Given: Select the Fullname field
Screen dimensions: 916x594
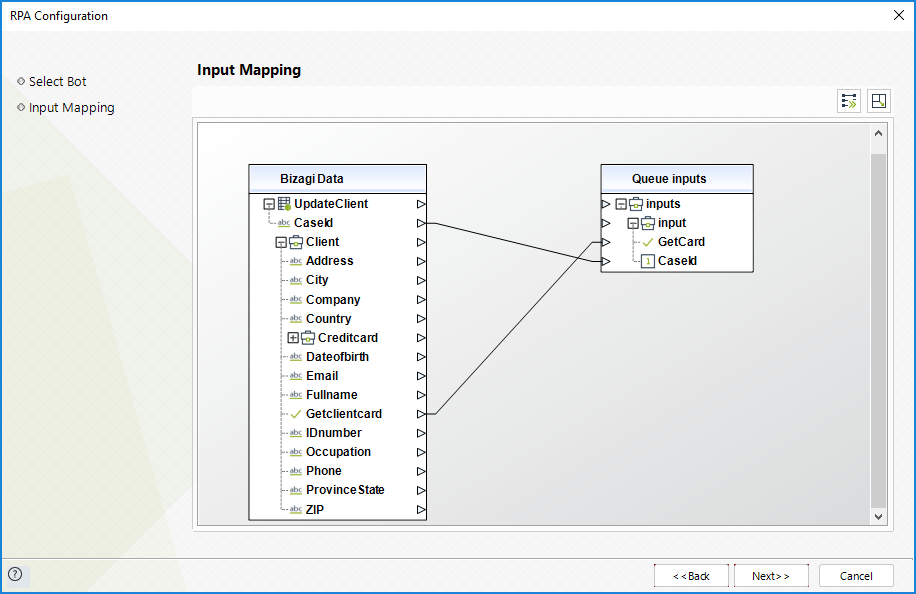Looking at the screenshot, I should (x=331, y=395).
